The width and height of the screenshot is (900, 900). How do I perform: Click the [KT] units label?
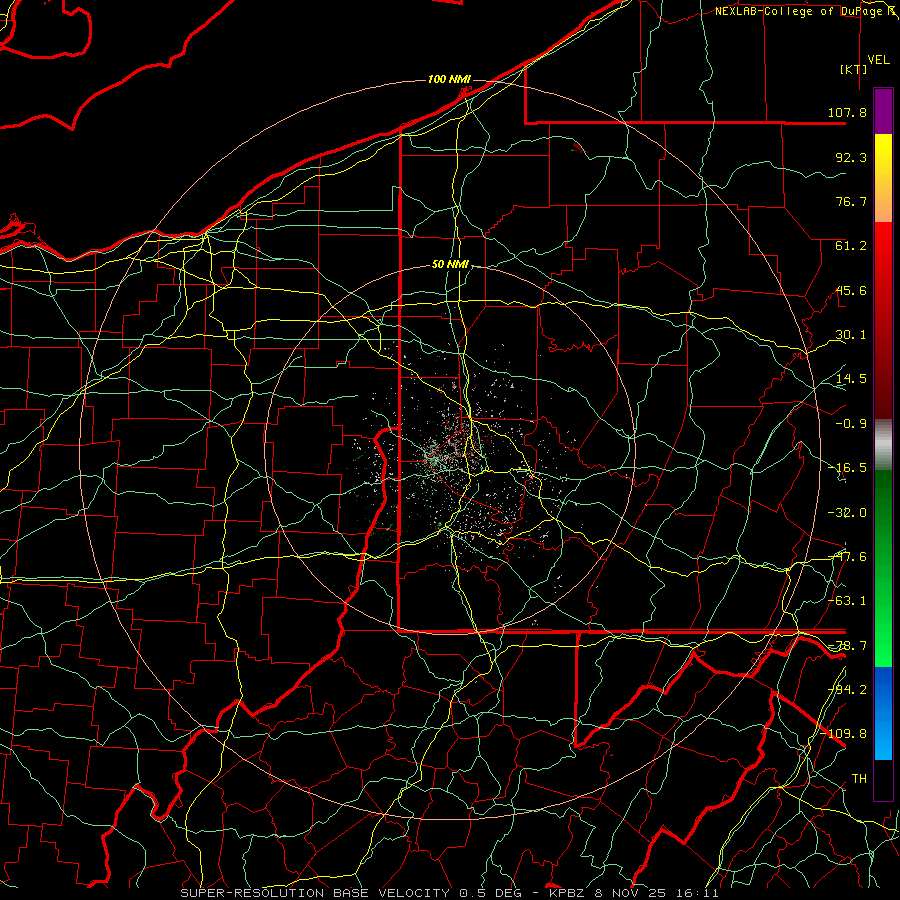pos(854,69)
